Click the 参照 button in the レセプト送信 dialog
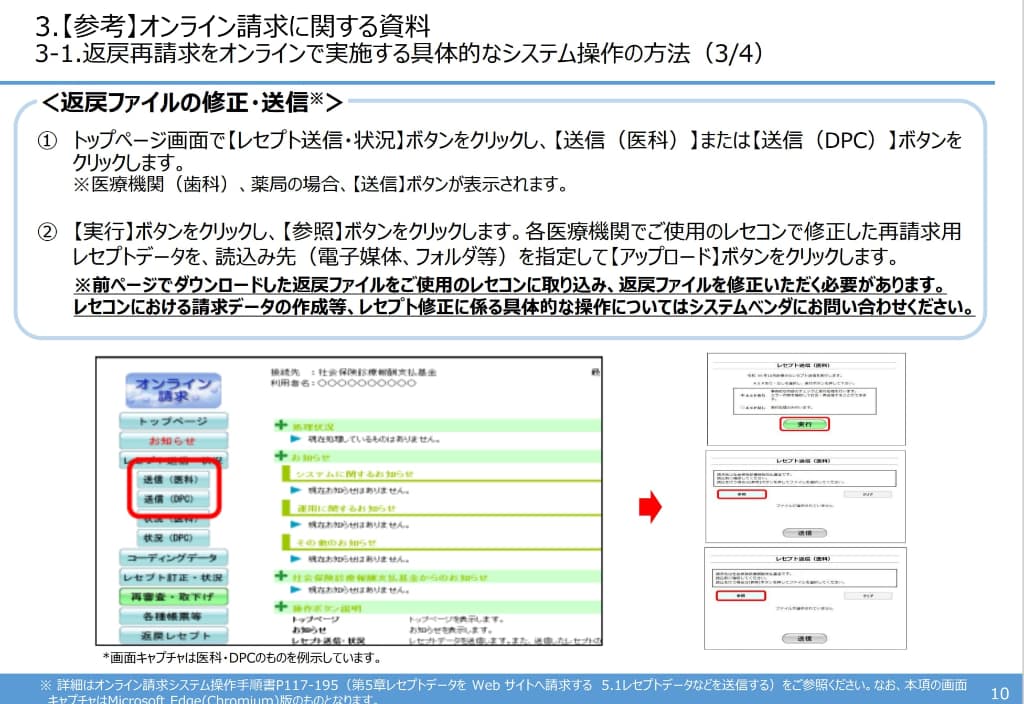1024x704 pixels. pyautogui.click(x=740, y=494)
